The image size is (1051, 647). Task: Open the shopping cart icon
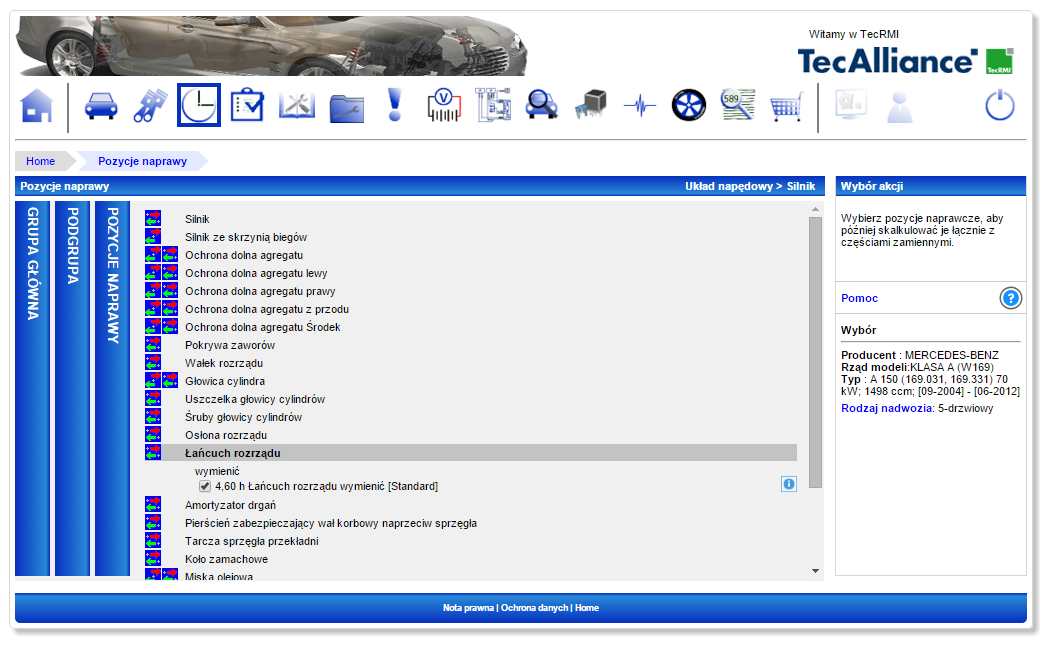point(786,106)
